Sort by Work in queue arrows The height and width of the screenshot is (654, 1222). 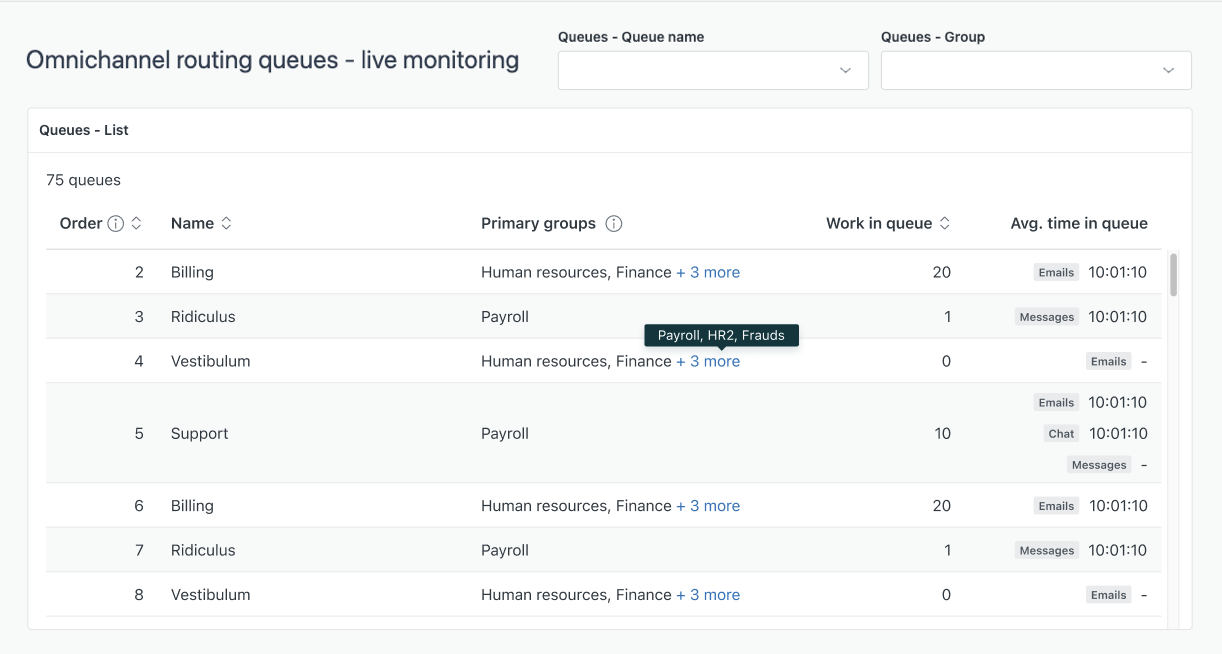pos(945,224)
